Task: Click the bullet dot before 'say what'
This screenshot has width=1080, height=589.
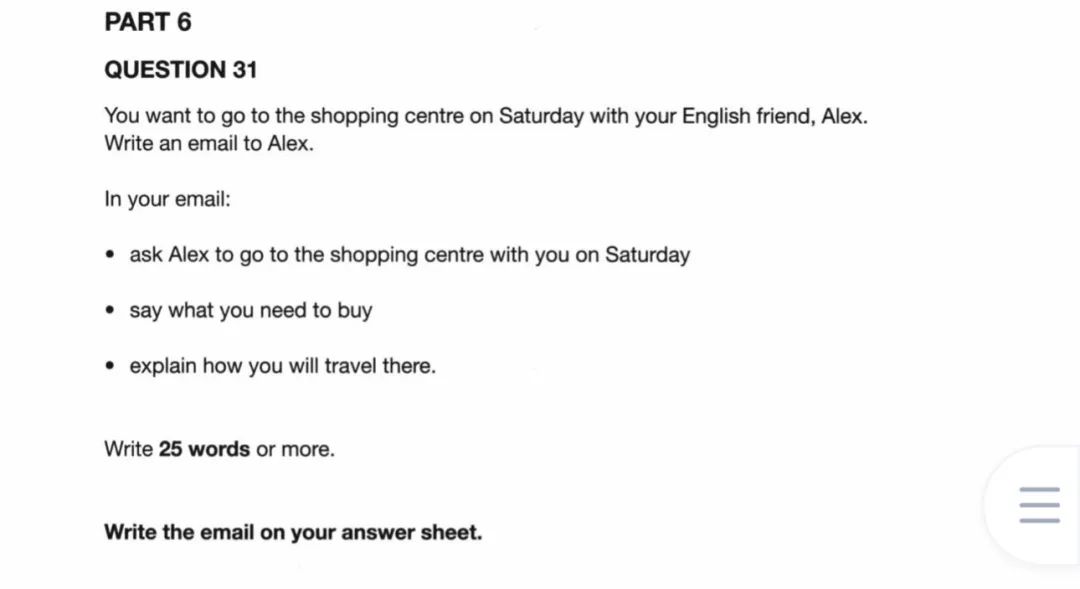Action: 110,310
